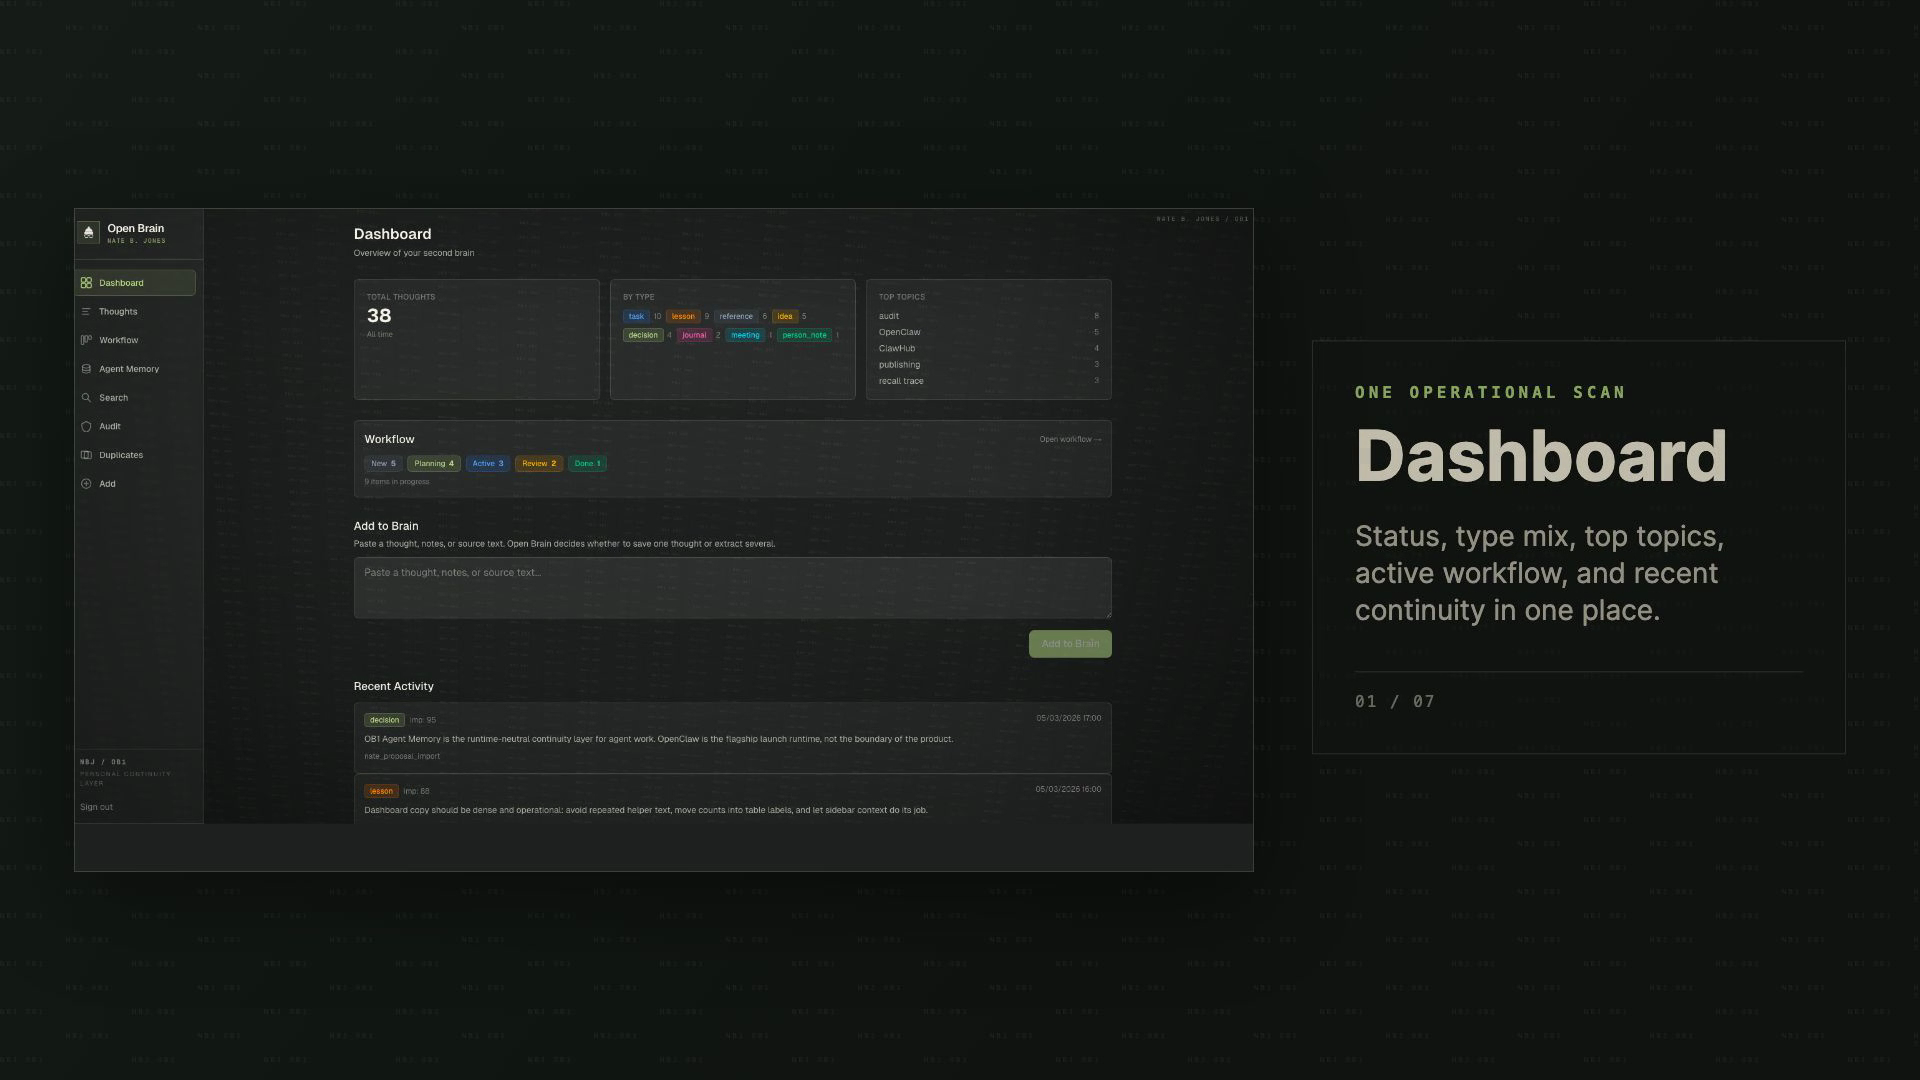Click the '05/03/2026 17:00' timestamp
The height and width of the screenshot is (1080, 1920).
(1068, 718)
